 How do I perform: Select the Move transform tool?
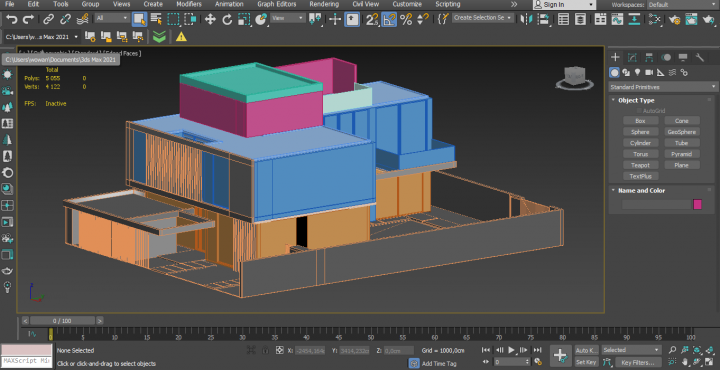point(210,19)
